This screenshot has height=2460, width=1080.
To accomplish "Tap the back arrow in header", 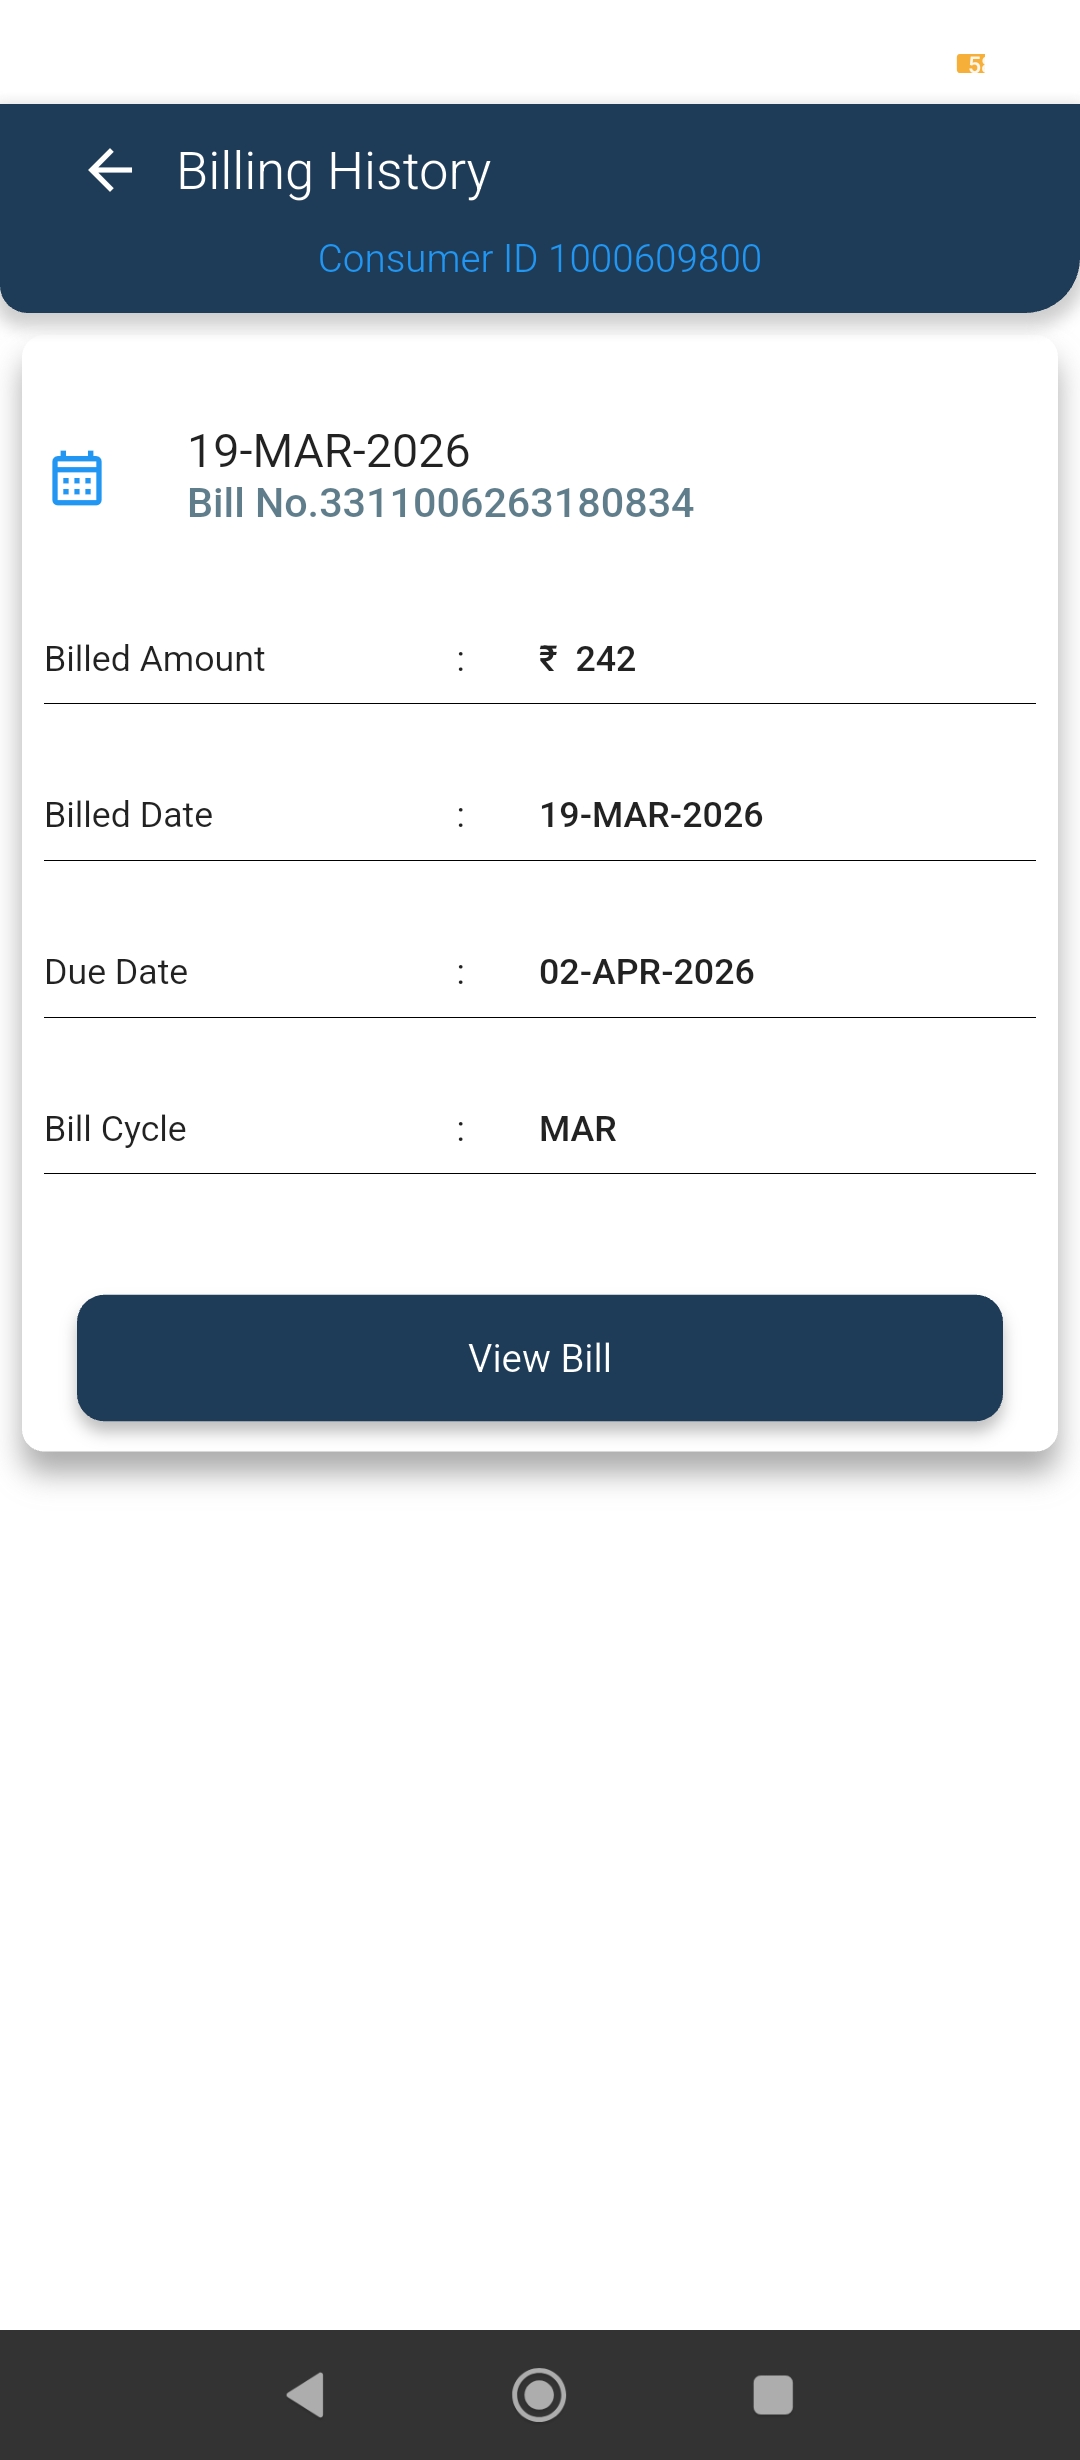I will click(x=110, y=170).
